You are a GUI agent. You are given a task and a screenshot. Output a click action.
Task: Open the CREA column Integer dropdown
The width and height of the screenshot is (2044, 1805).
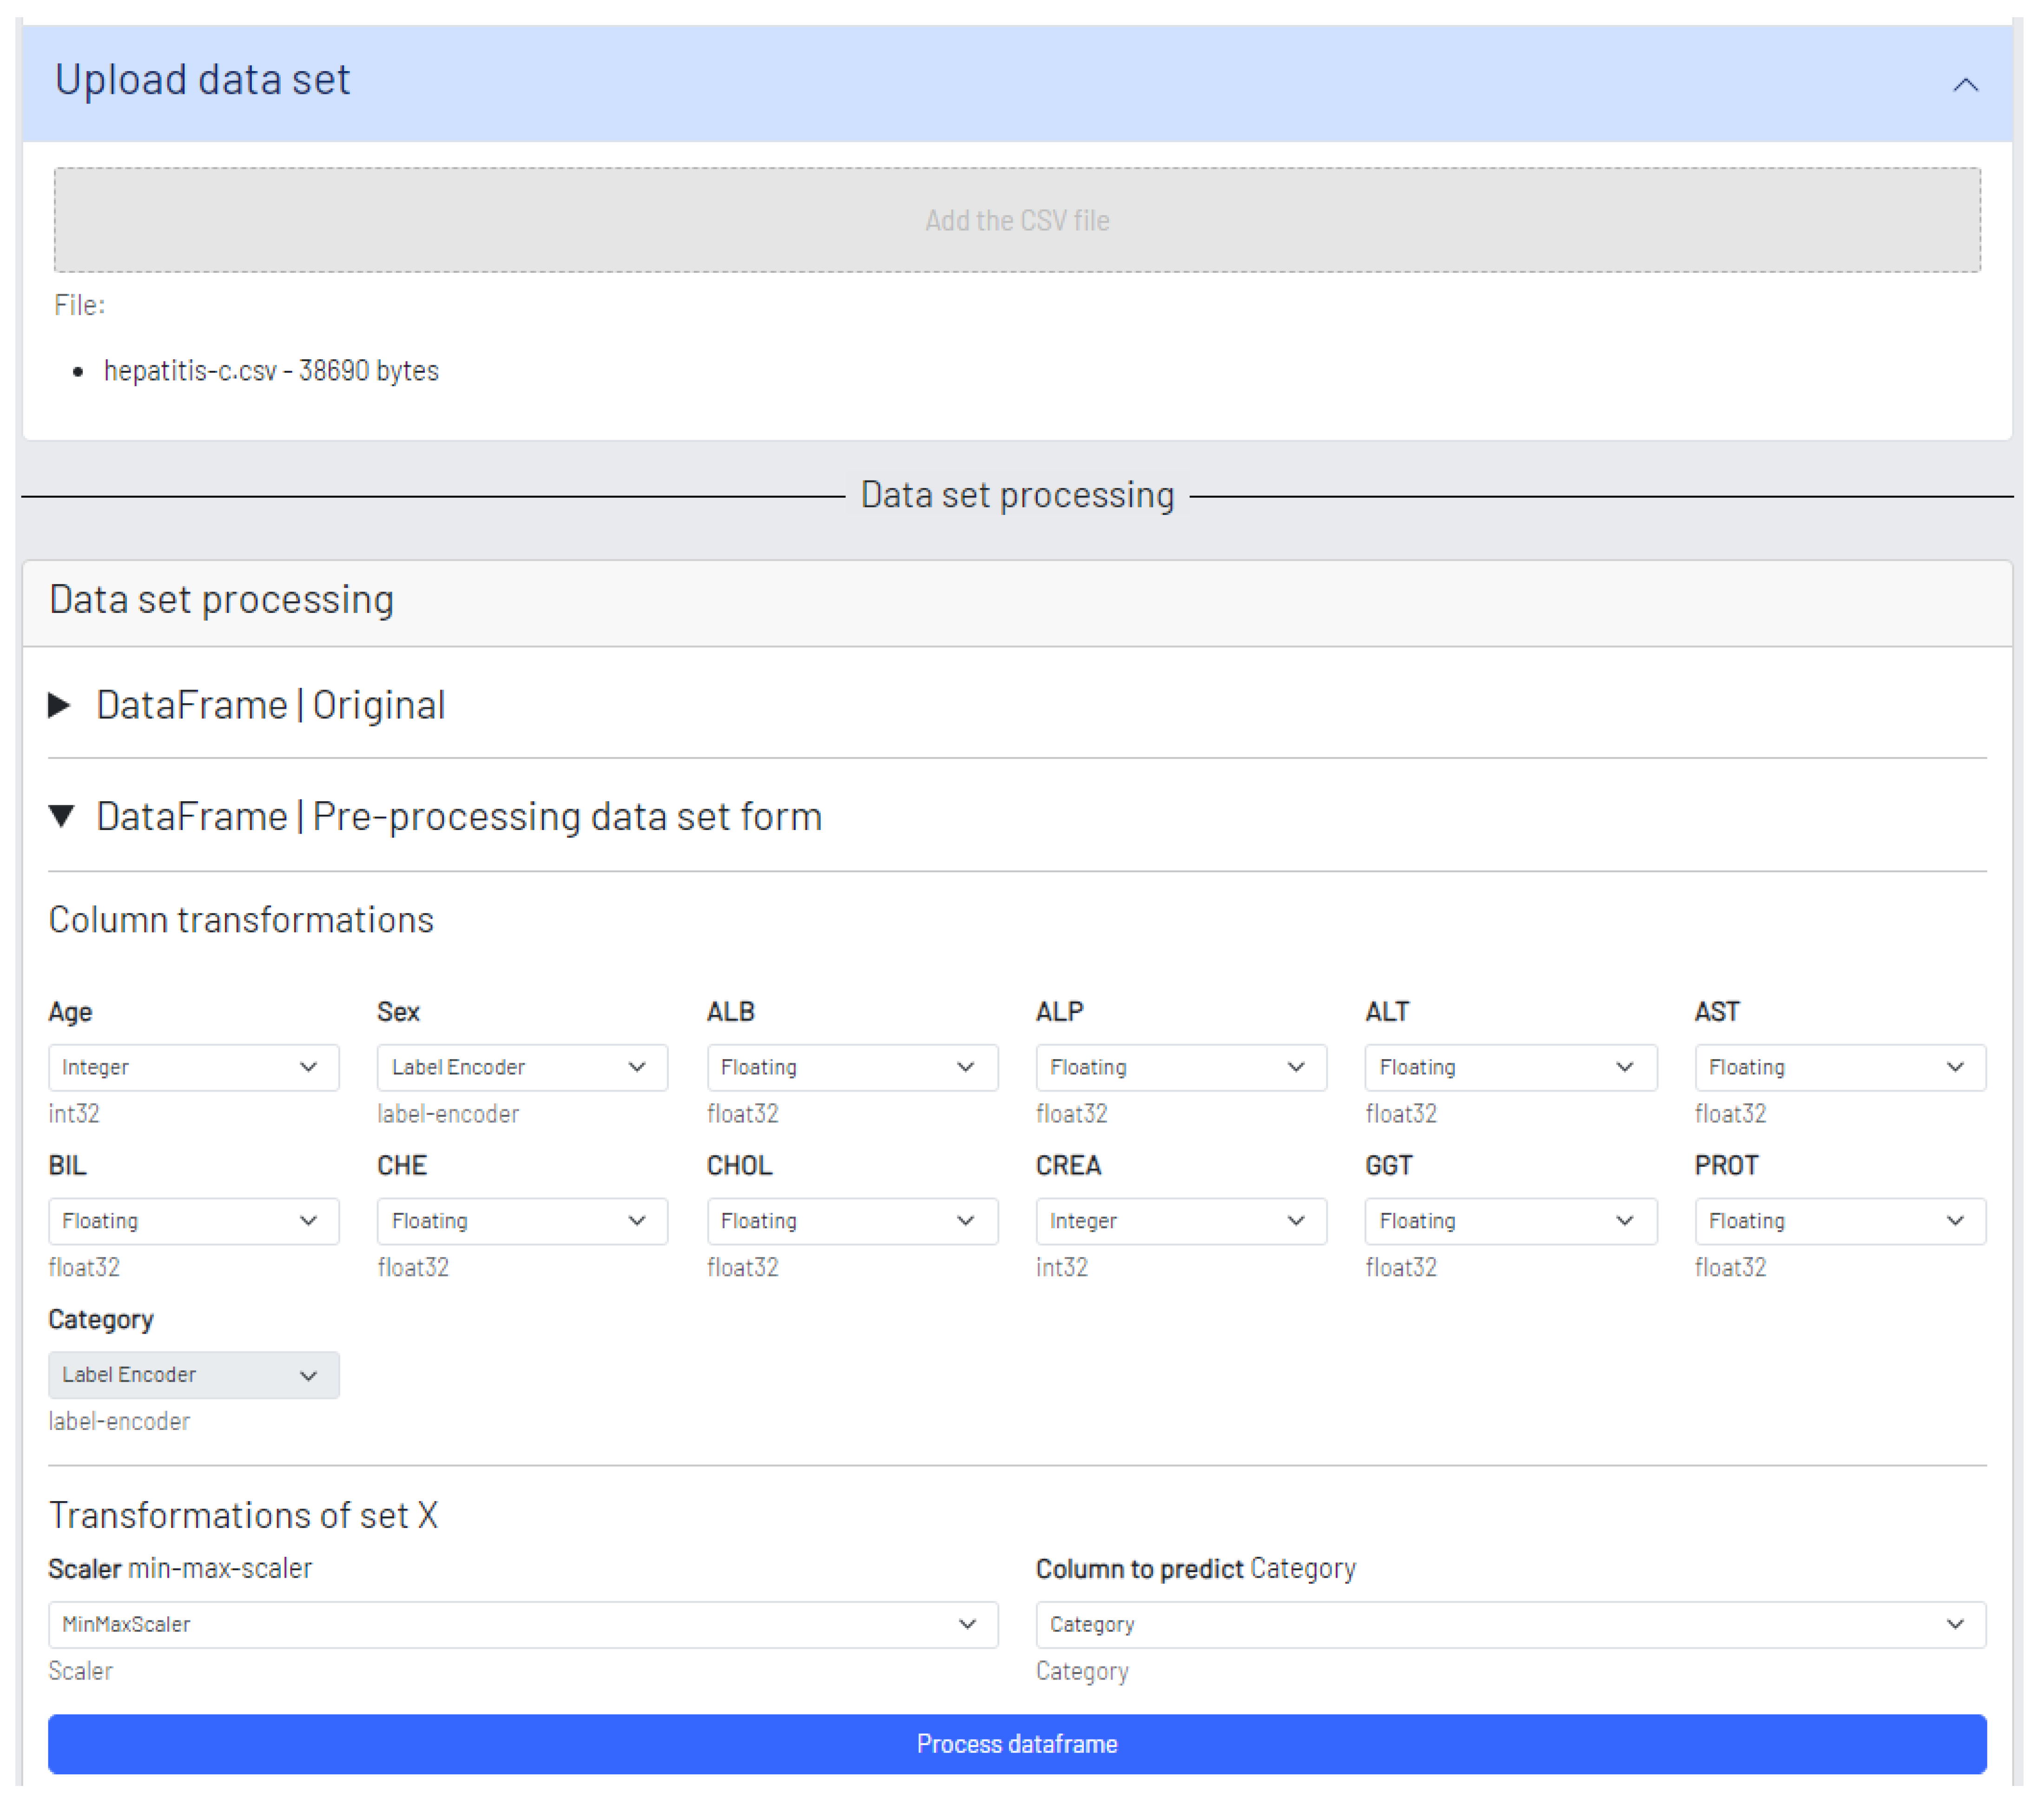coord(1180,1221)
